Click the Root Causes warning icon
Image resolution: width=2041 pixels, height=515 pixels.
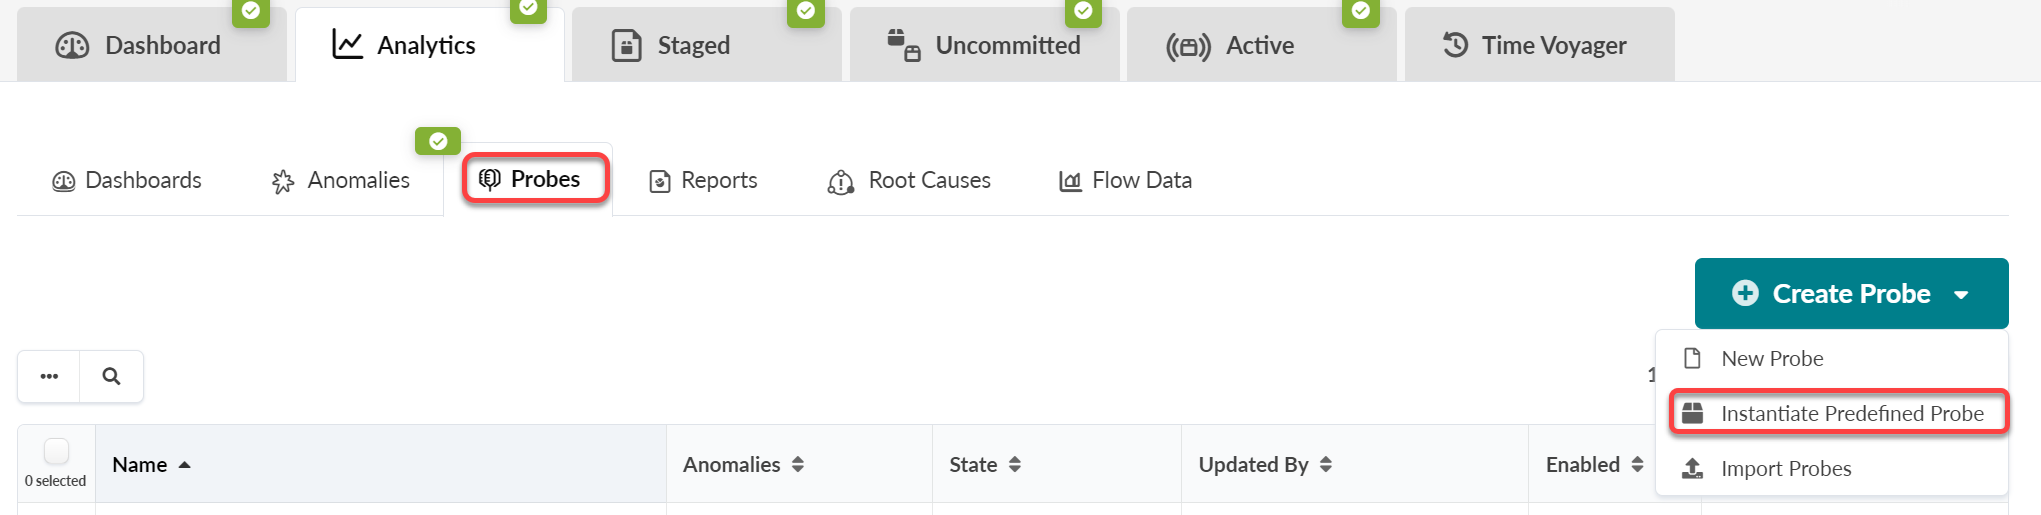point(840,182)
